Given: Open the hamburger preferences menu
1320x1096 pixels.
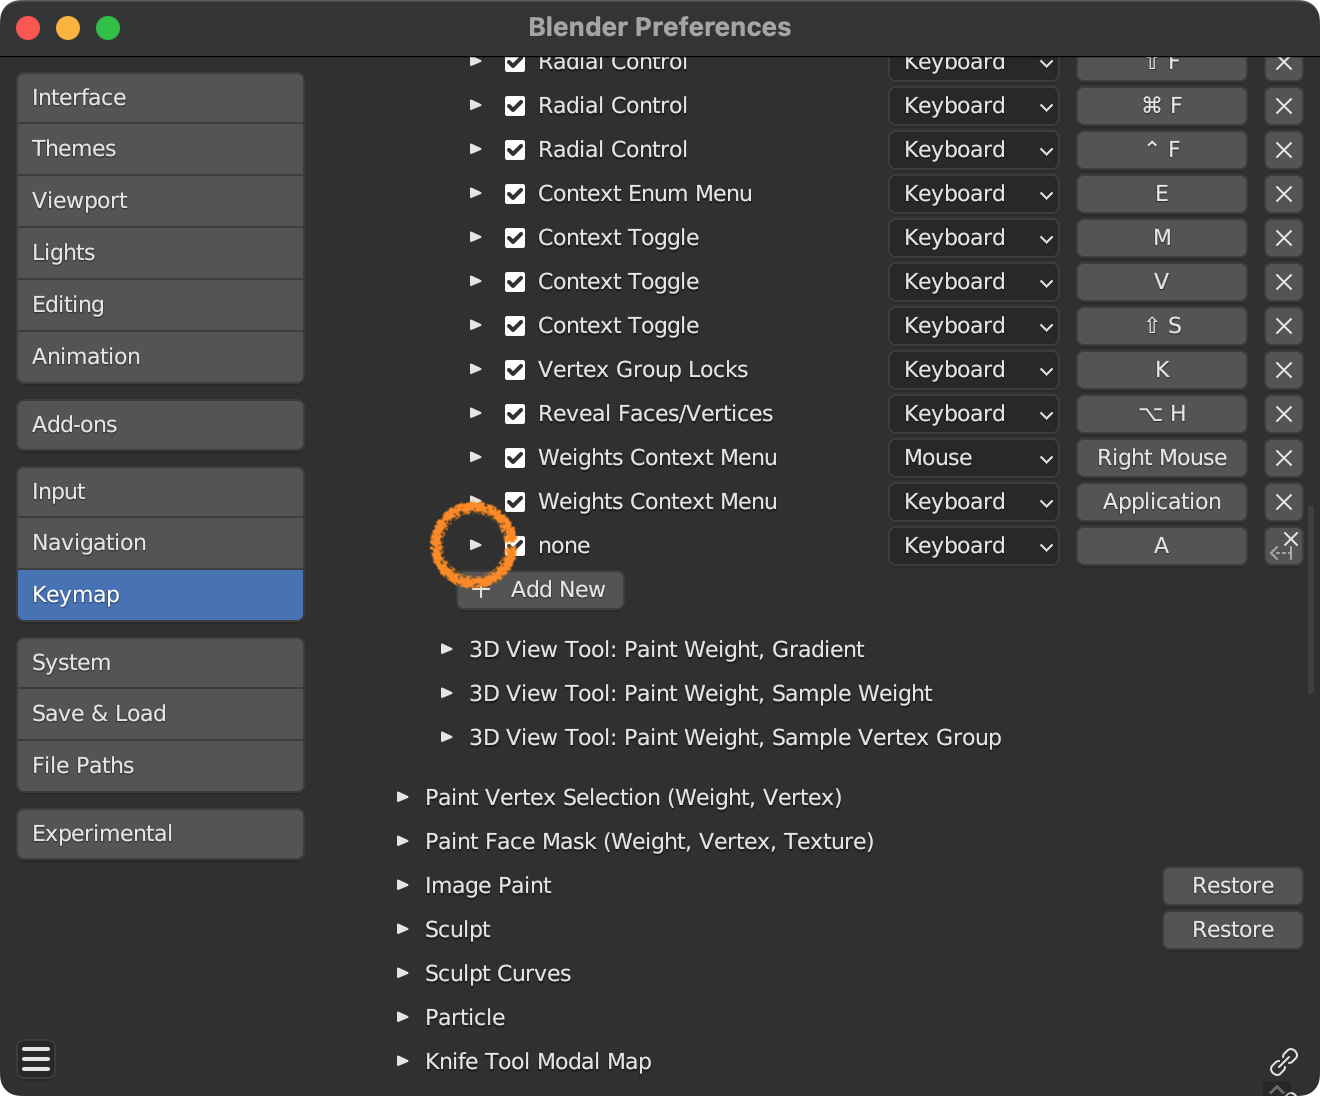Looking at the screenshot, I should [x=36, y=1059].
